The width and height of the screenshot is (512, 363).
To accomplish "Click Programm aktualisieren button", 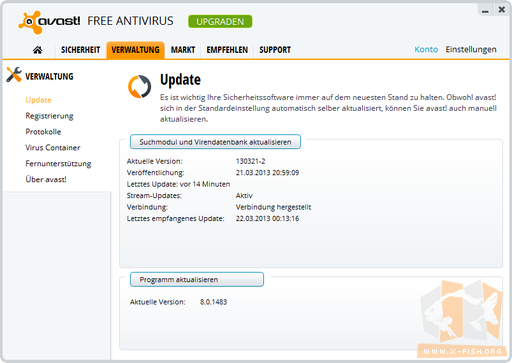I will pos(197,280).
